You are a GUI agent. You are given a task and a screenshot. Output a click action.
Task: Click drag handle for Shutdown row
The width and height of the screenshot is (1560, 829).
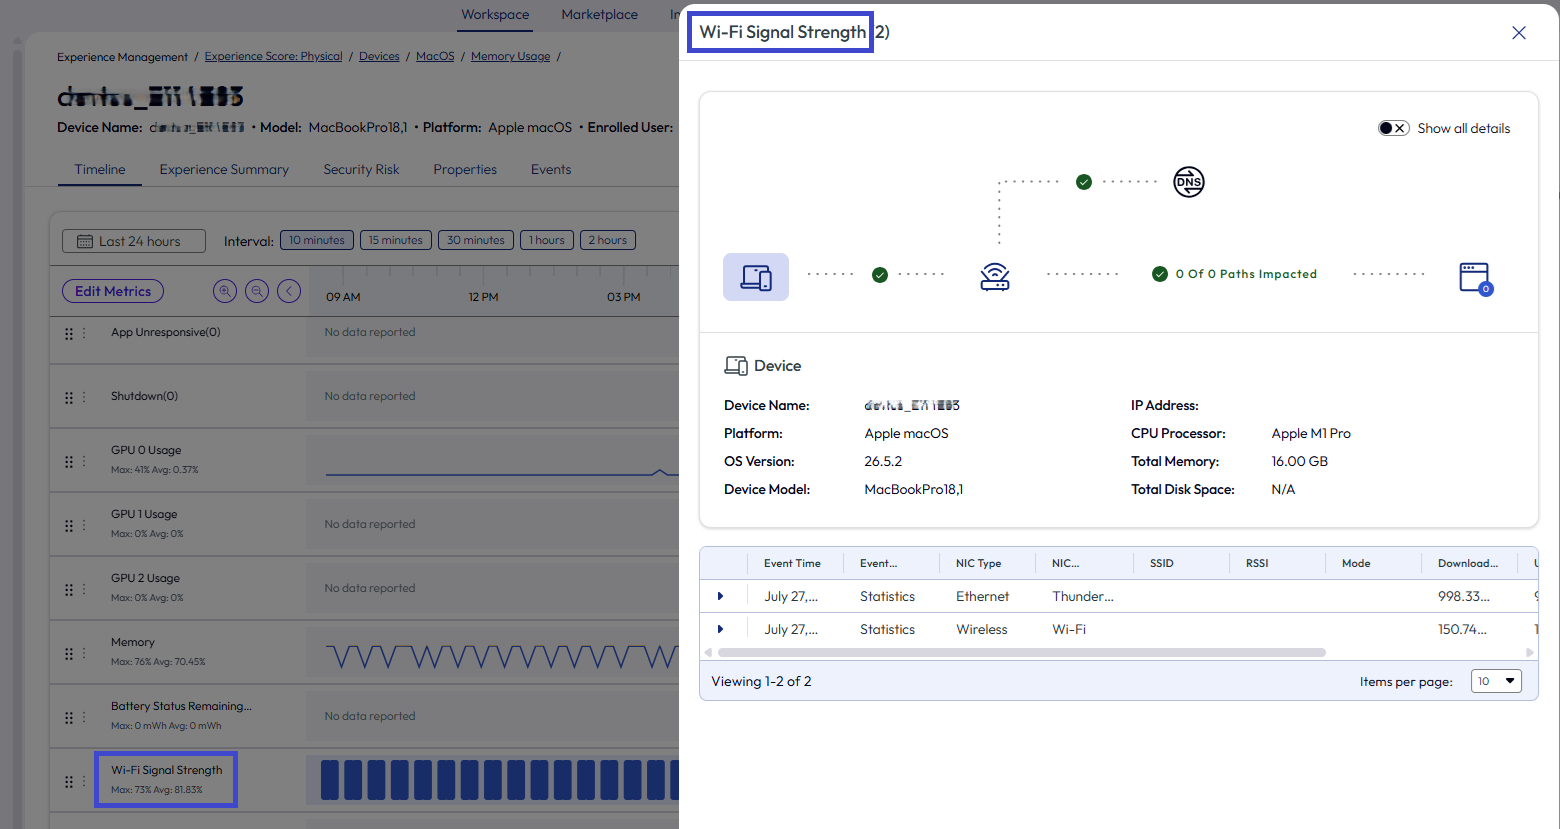[x=69, y=397]
